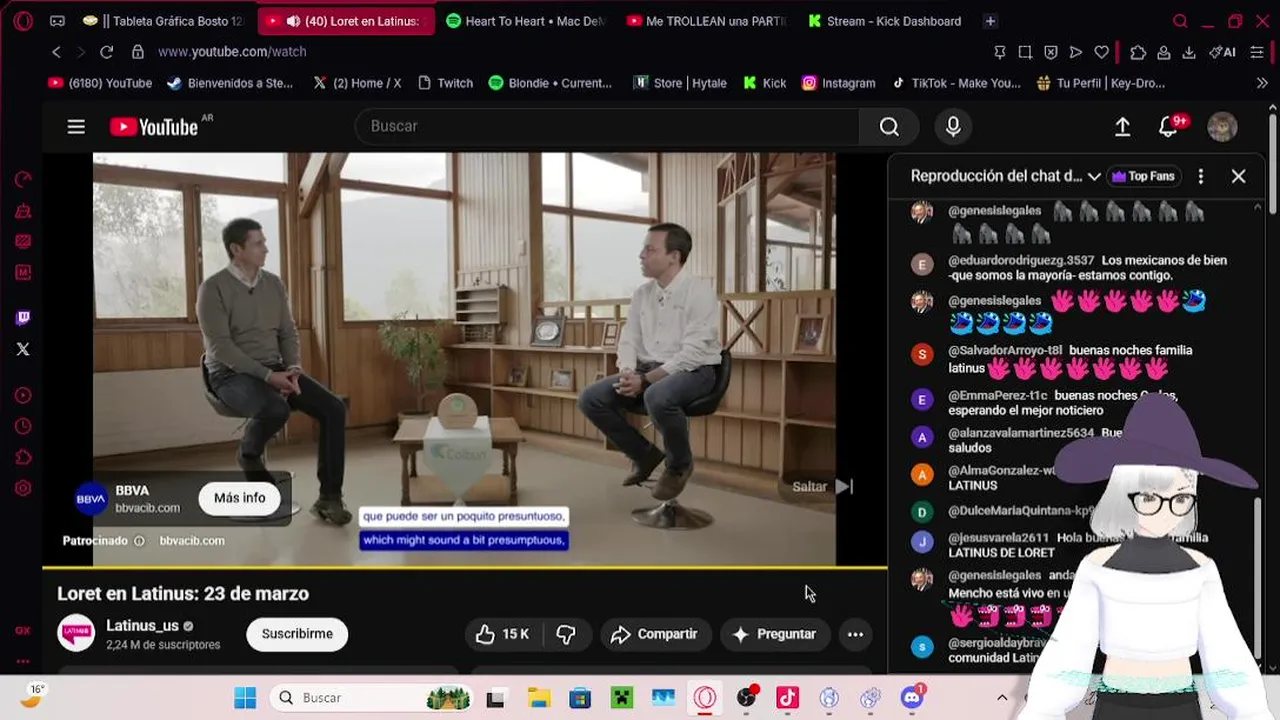Open the Store | Hytale bookmark
This screenshot has height=720, width=1280.
(680, 83)
